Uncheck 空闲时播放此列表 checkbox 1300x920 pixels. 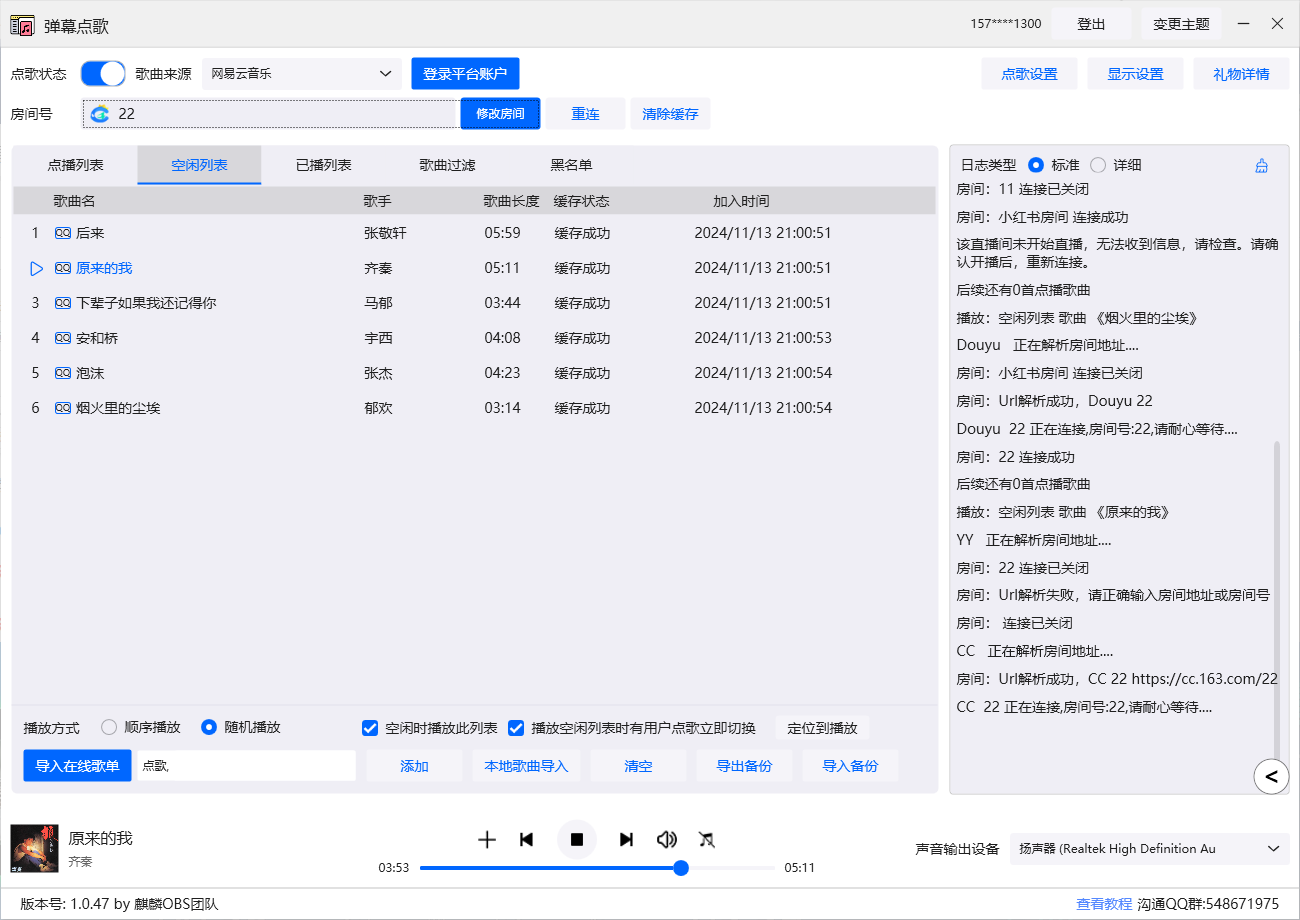[x=370, y=727]
